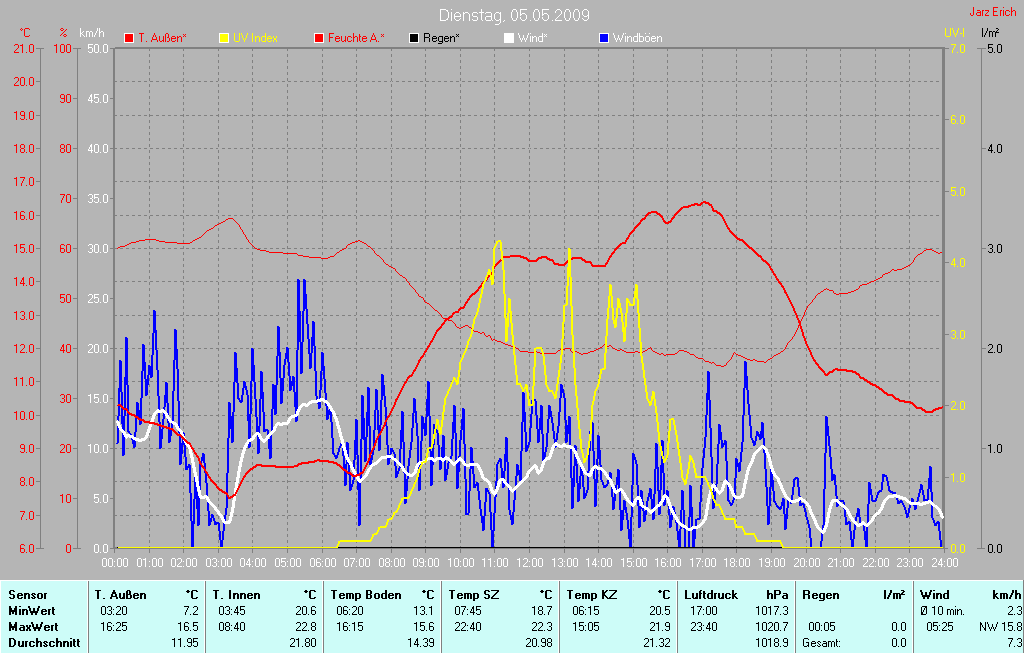Click the Temp Boden column header

pyautogui.click(x=366, y=595)
